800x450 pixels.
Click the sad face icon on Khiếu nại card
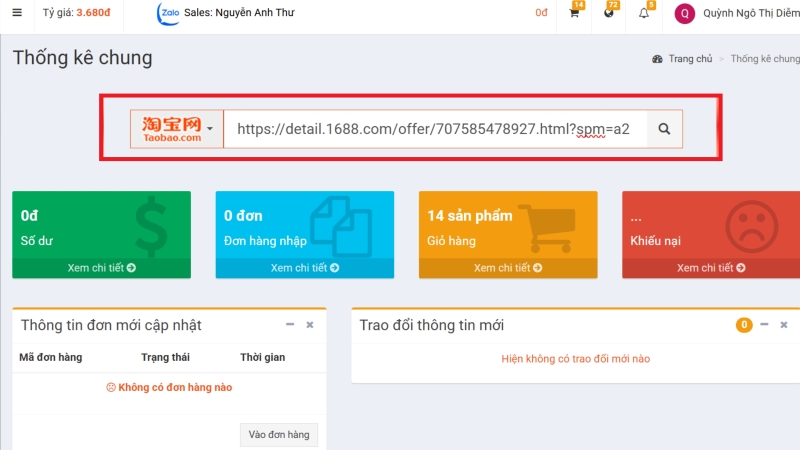click(x=752, y=227)
